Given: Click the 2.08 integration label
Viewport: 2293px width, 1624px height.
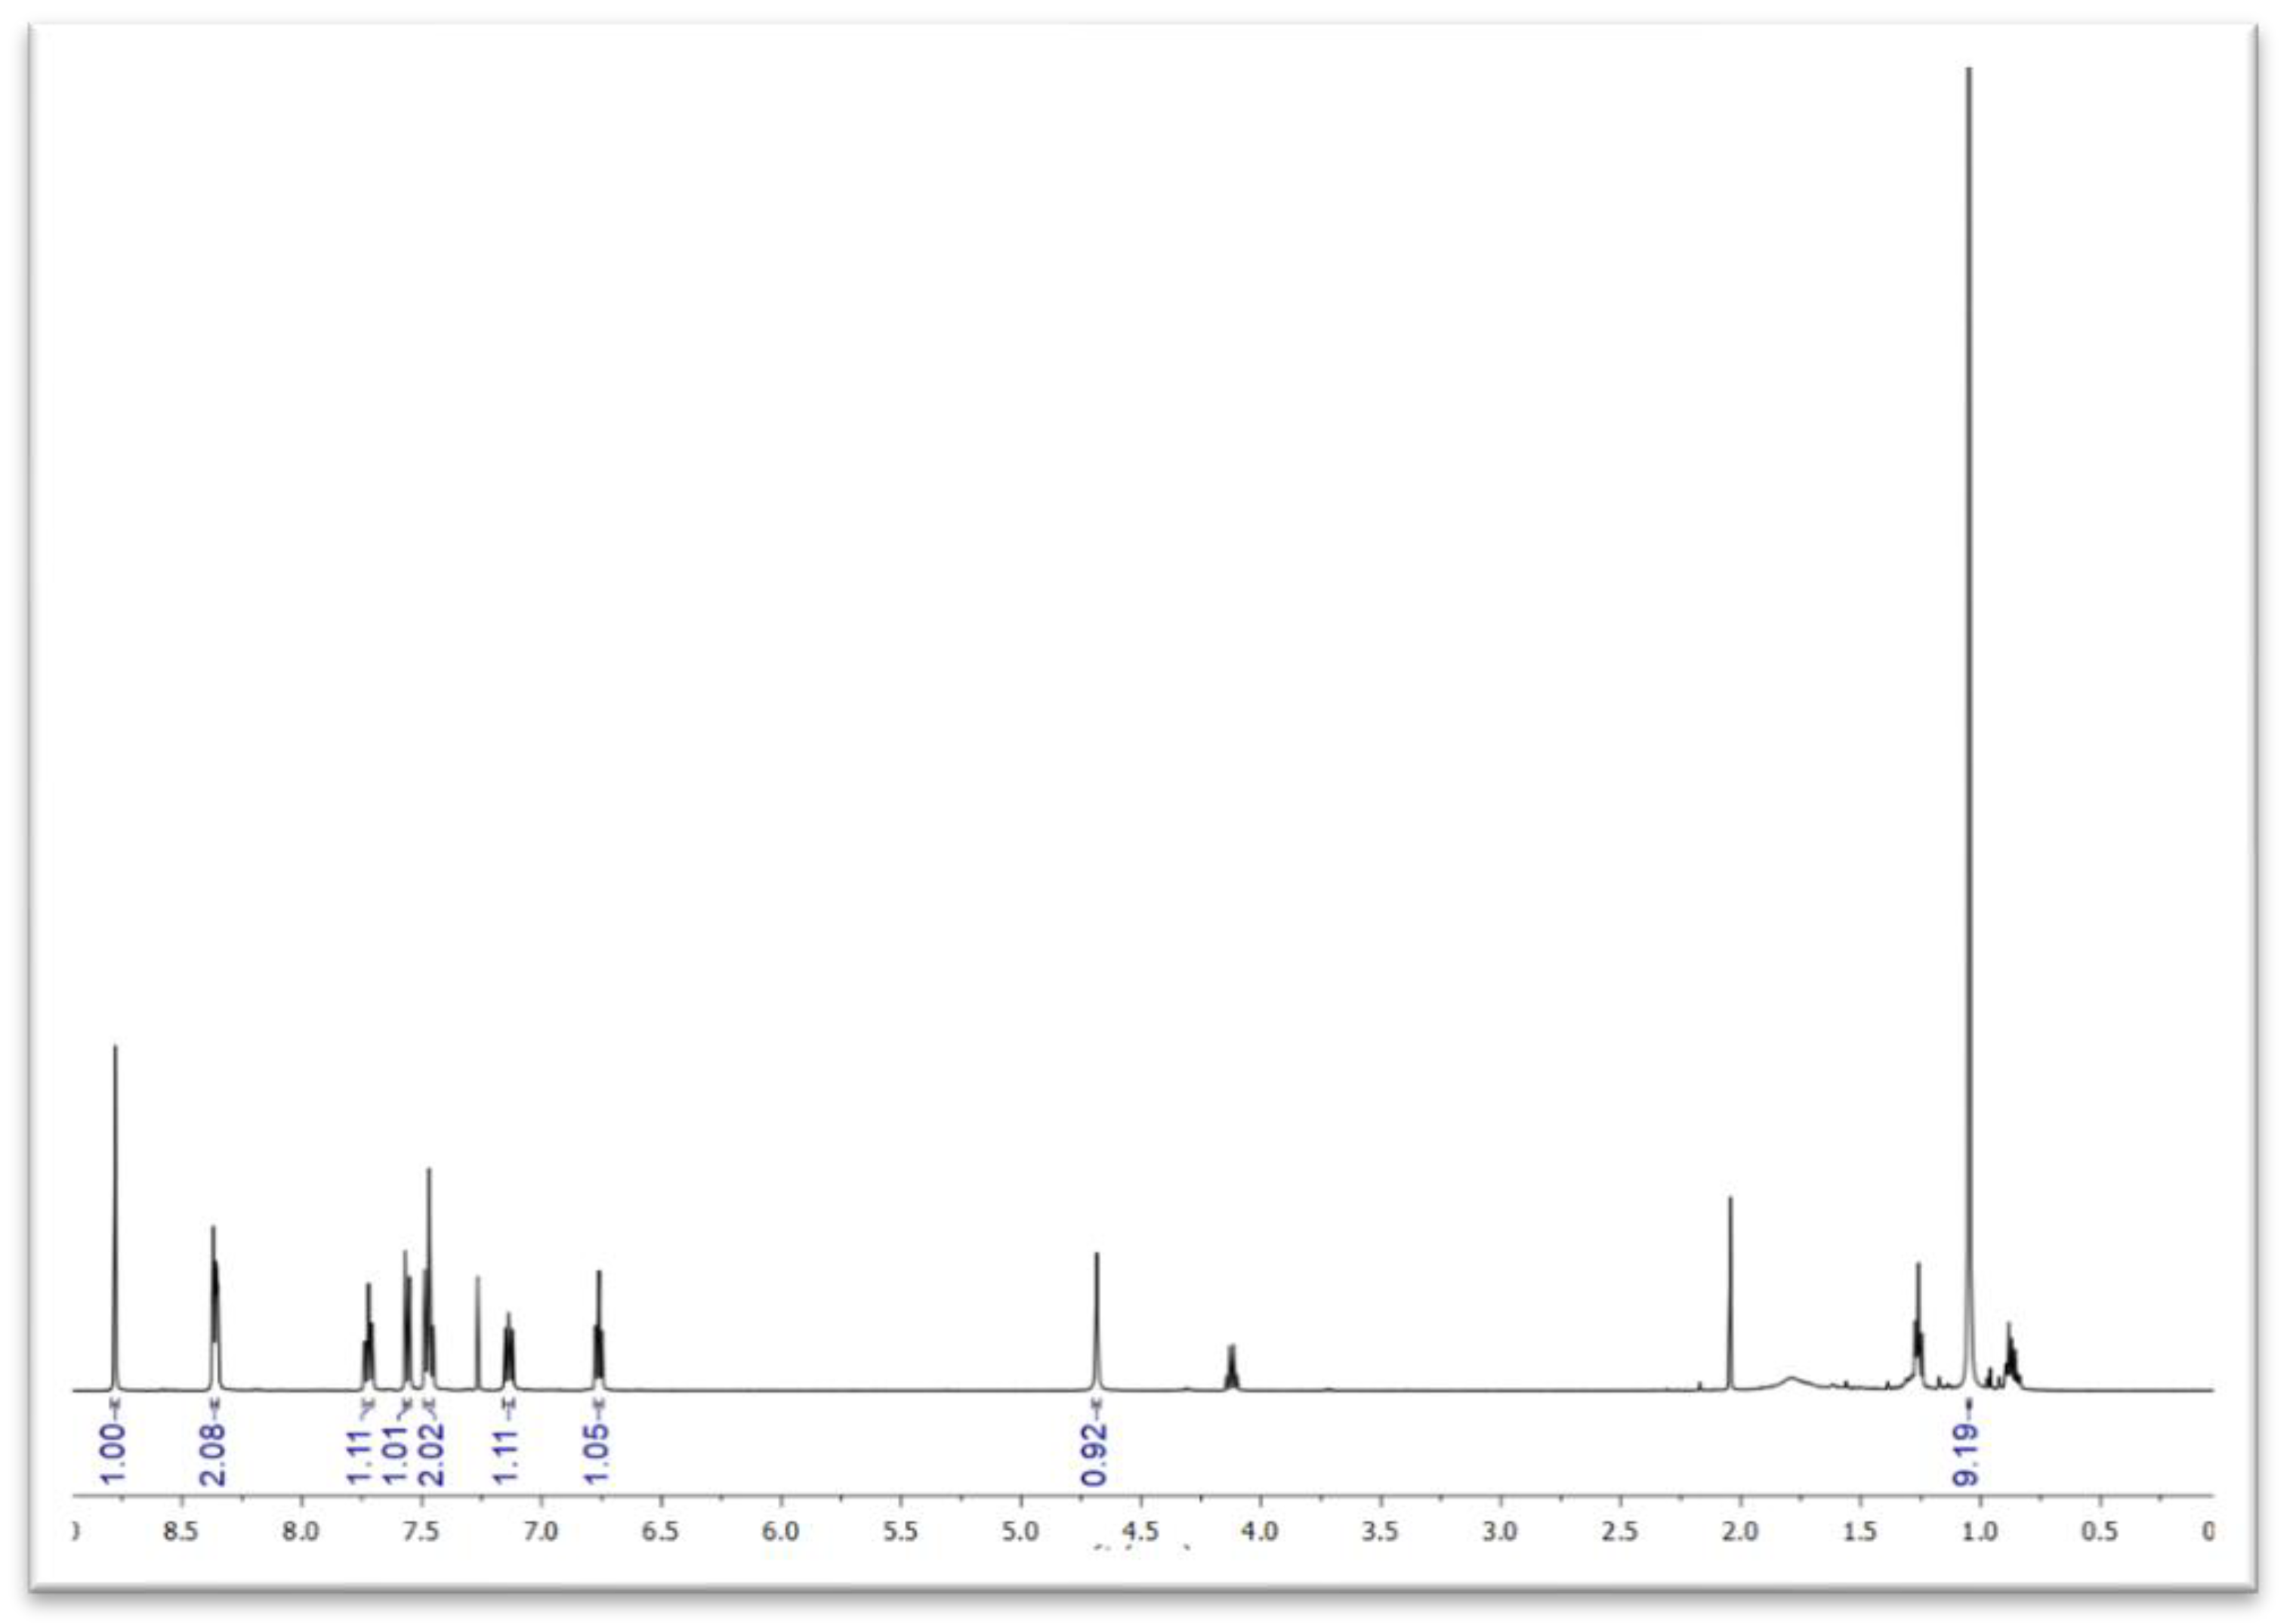Looking at the screenshot, I should 214,1454.
